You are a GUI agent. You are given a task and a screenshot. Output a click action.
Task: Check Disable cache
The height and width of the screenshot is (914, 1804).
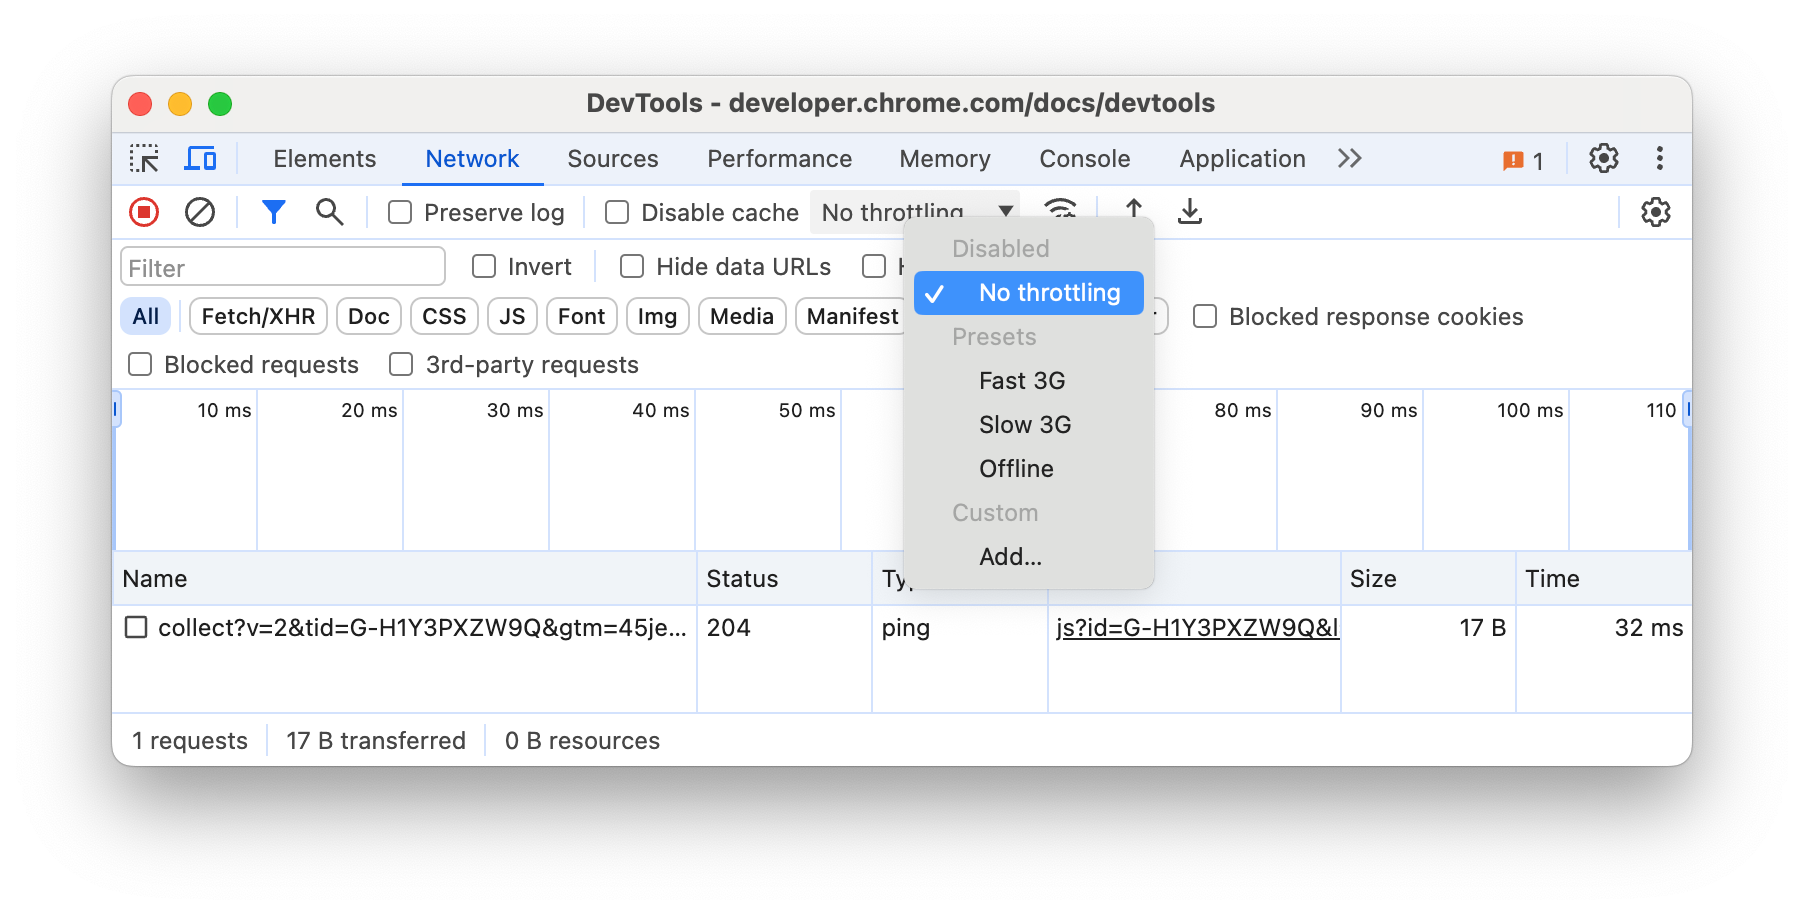point(616,212)
